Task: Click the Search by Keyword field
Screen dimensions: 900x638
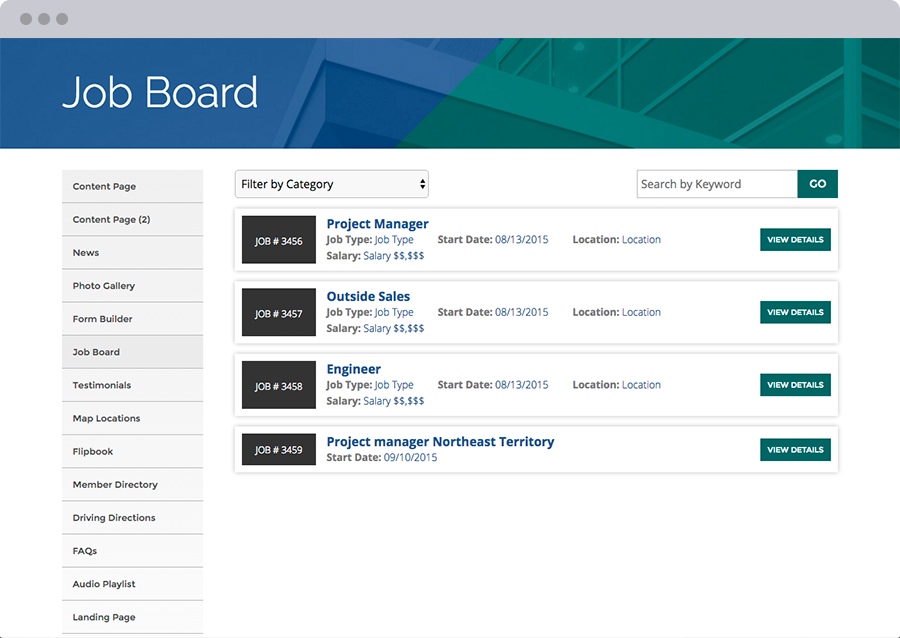Action: [716, 184]
